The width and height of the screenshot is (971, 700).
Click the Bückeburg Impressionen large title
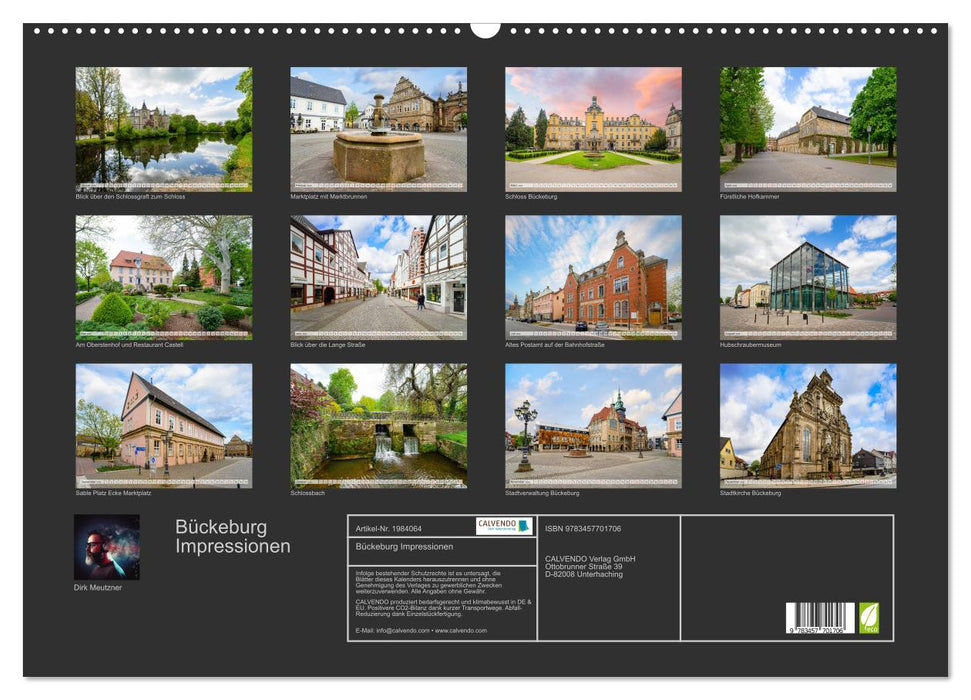[x=233, y=537]
